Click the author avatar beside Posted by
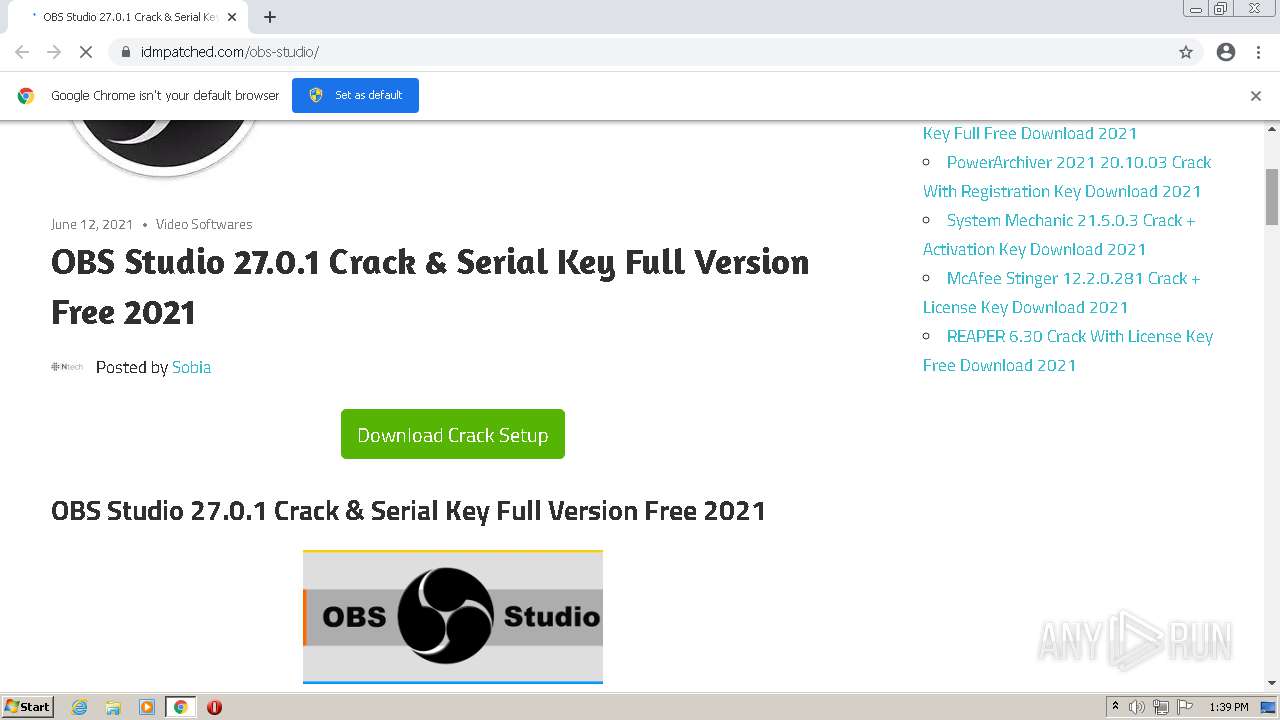The height and width of the screenshot is (720, 1280). point(67,367)
